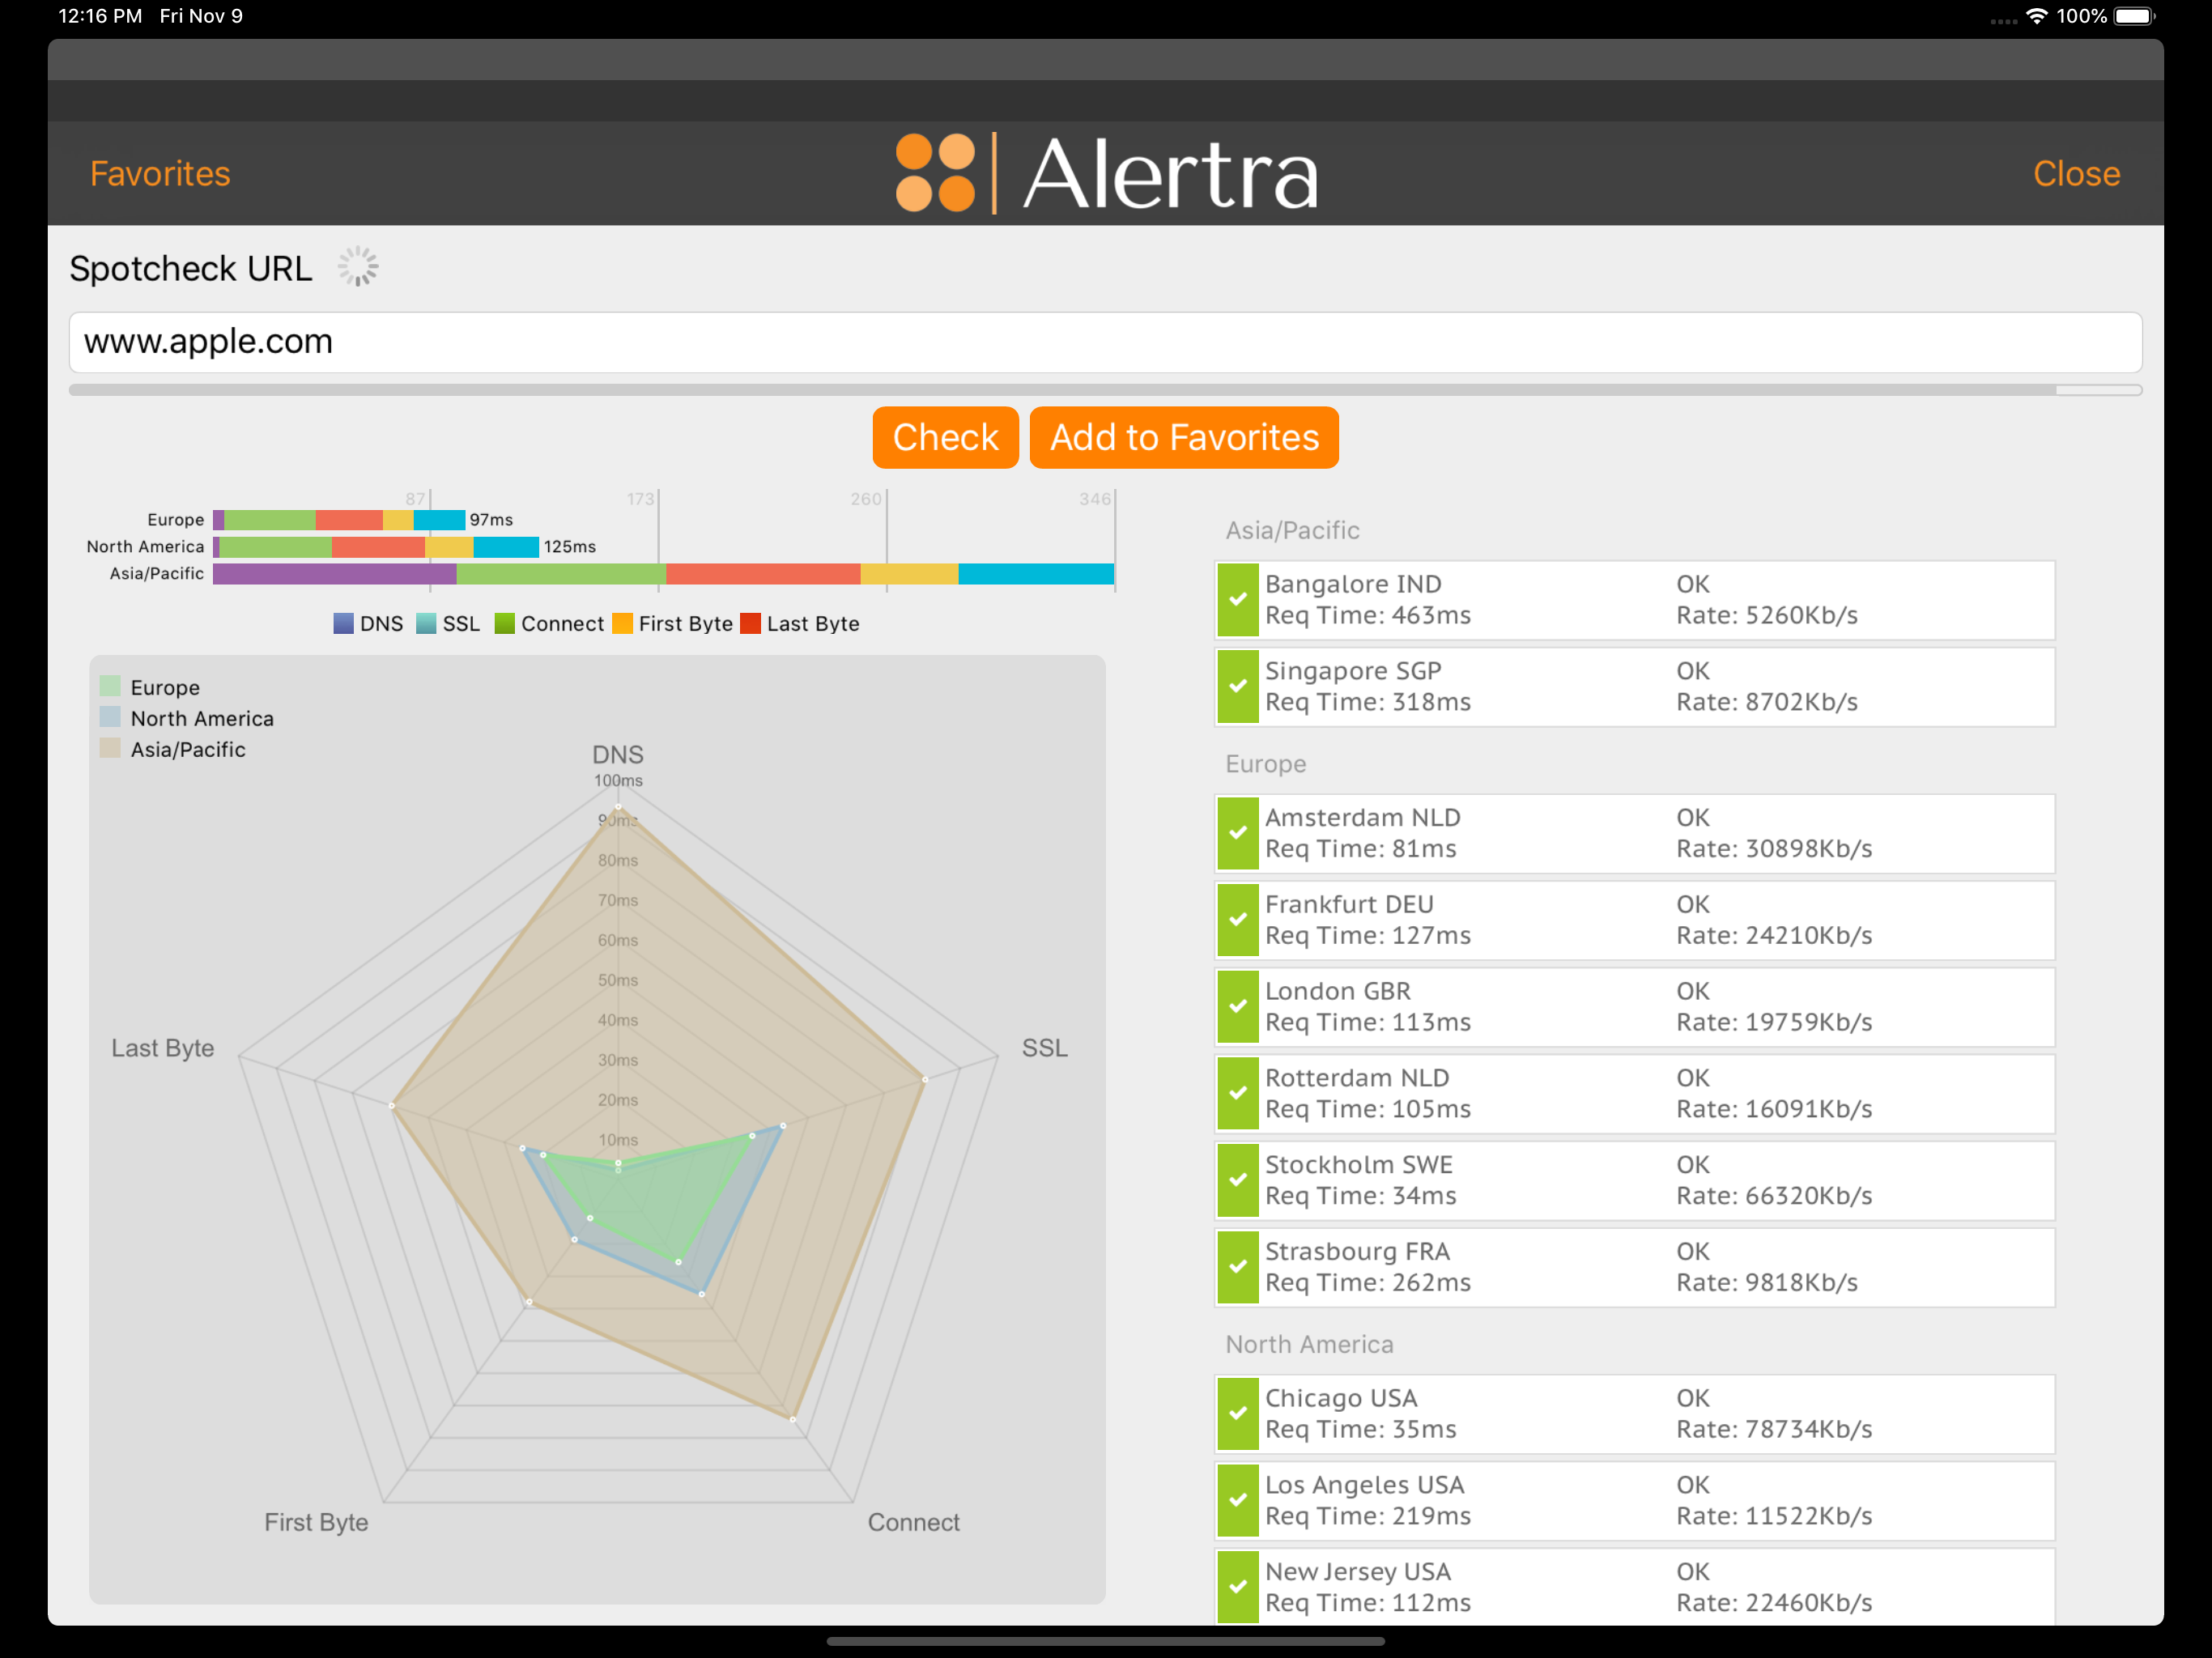Viewport: 2212px width, 1658px height.
Task: Click the North America 125ms stacked bar
Action: (x=376, y=547)
